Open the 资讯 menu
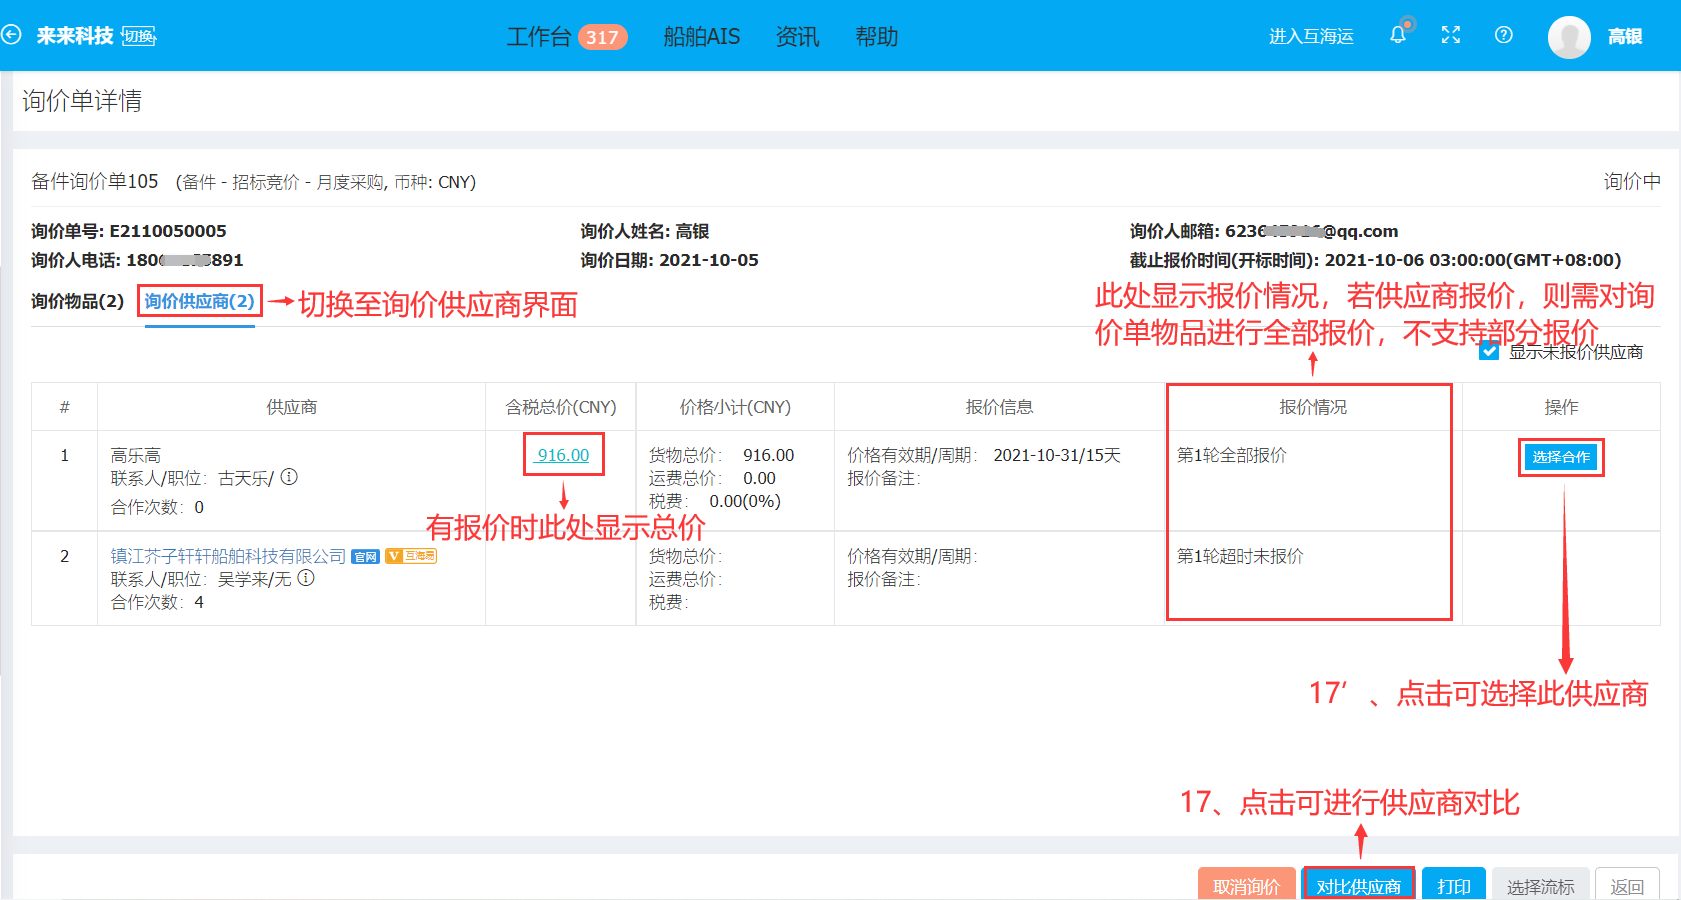 [798, 37]
